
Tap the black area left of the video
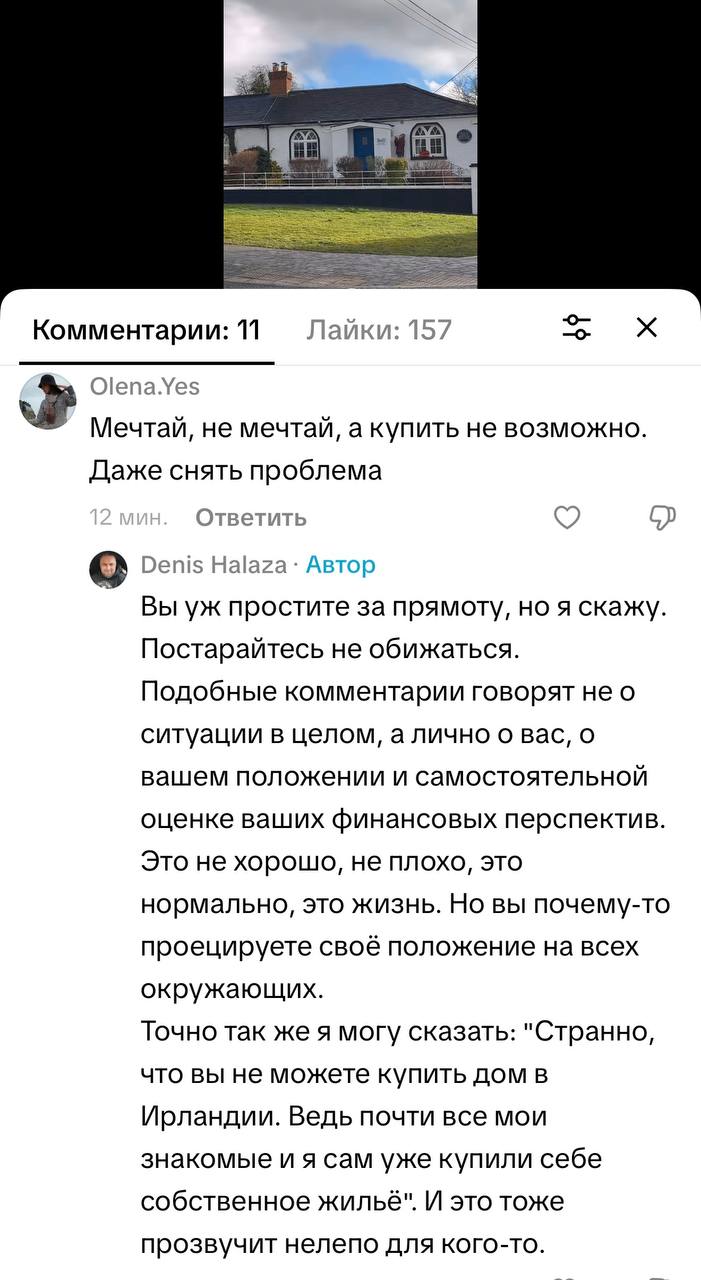(x=110, y=144)
